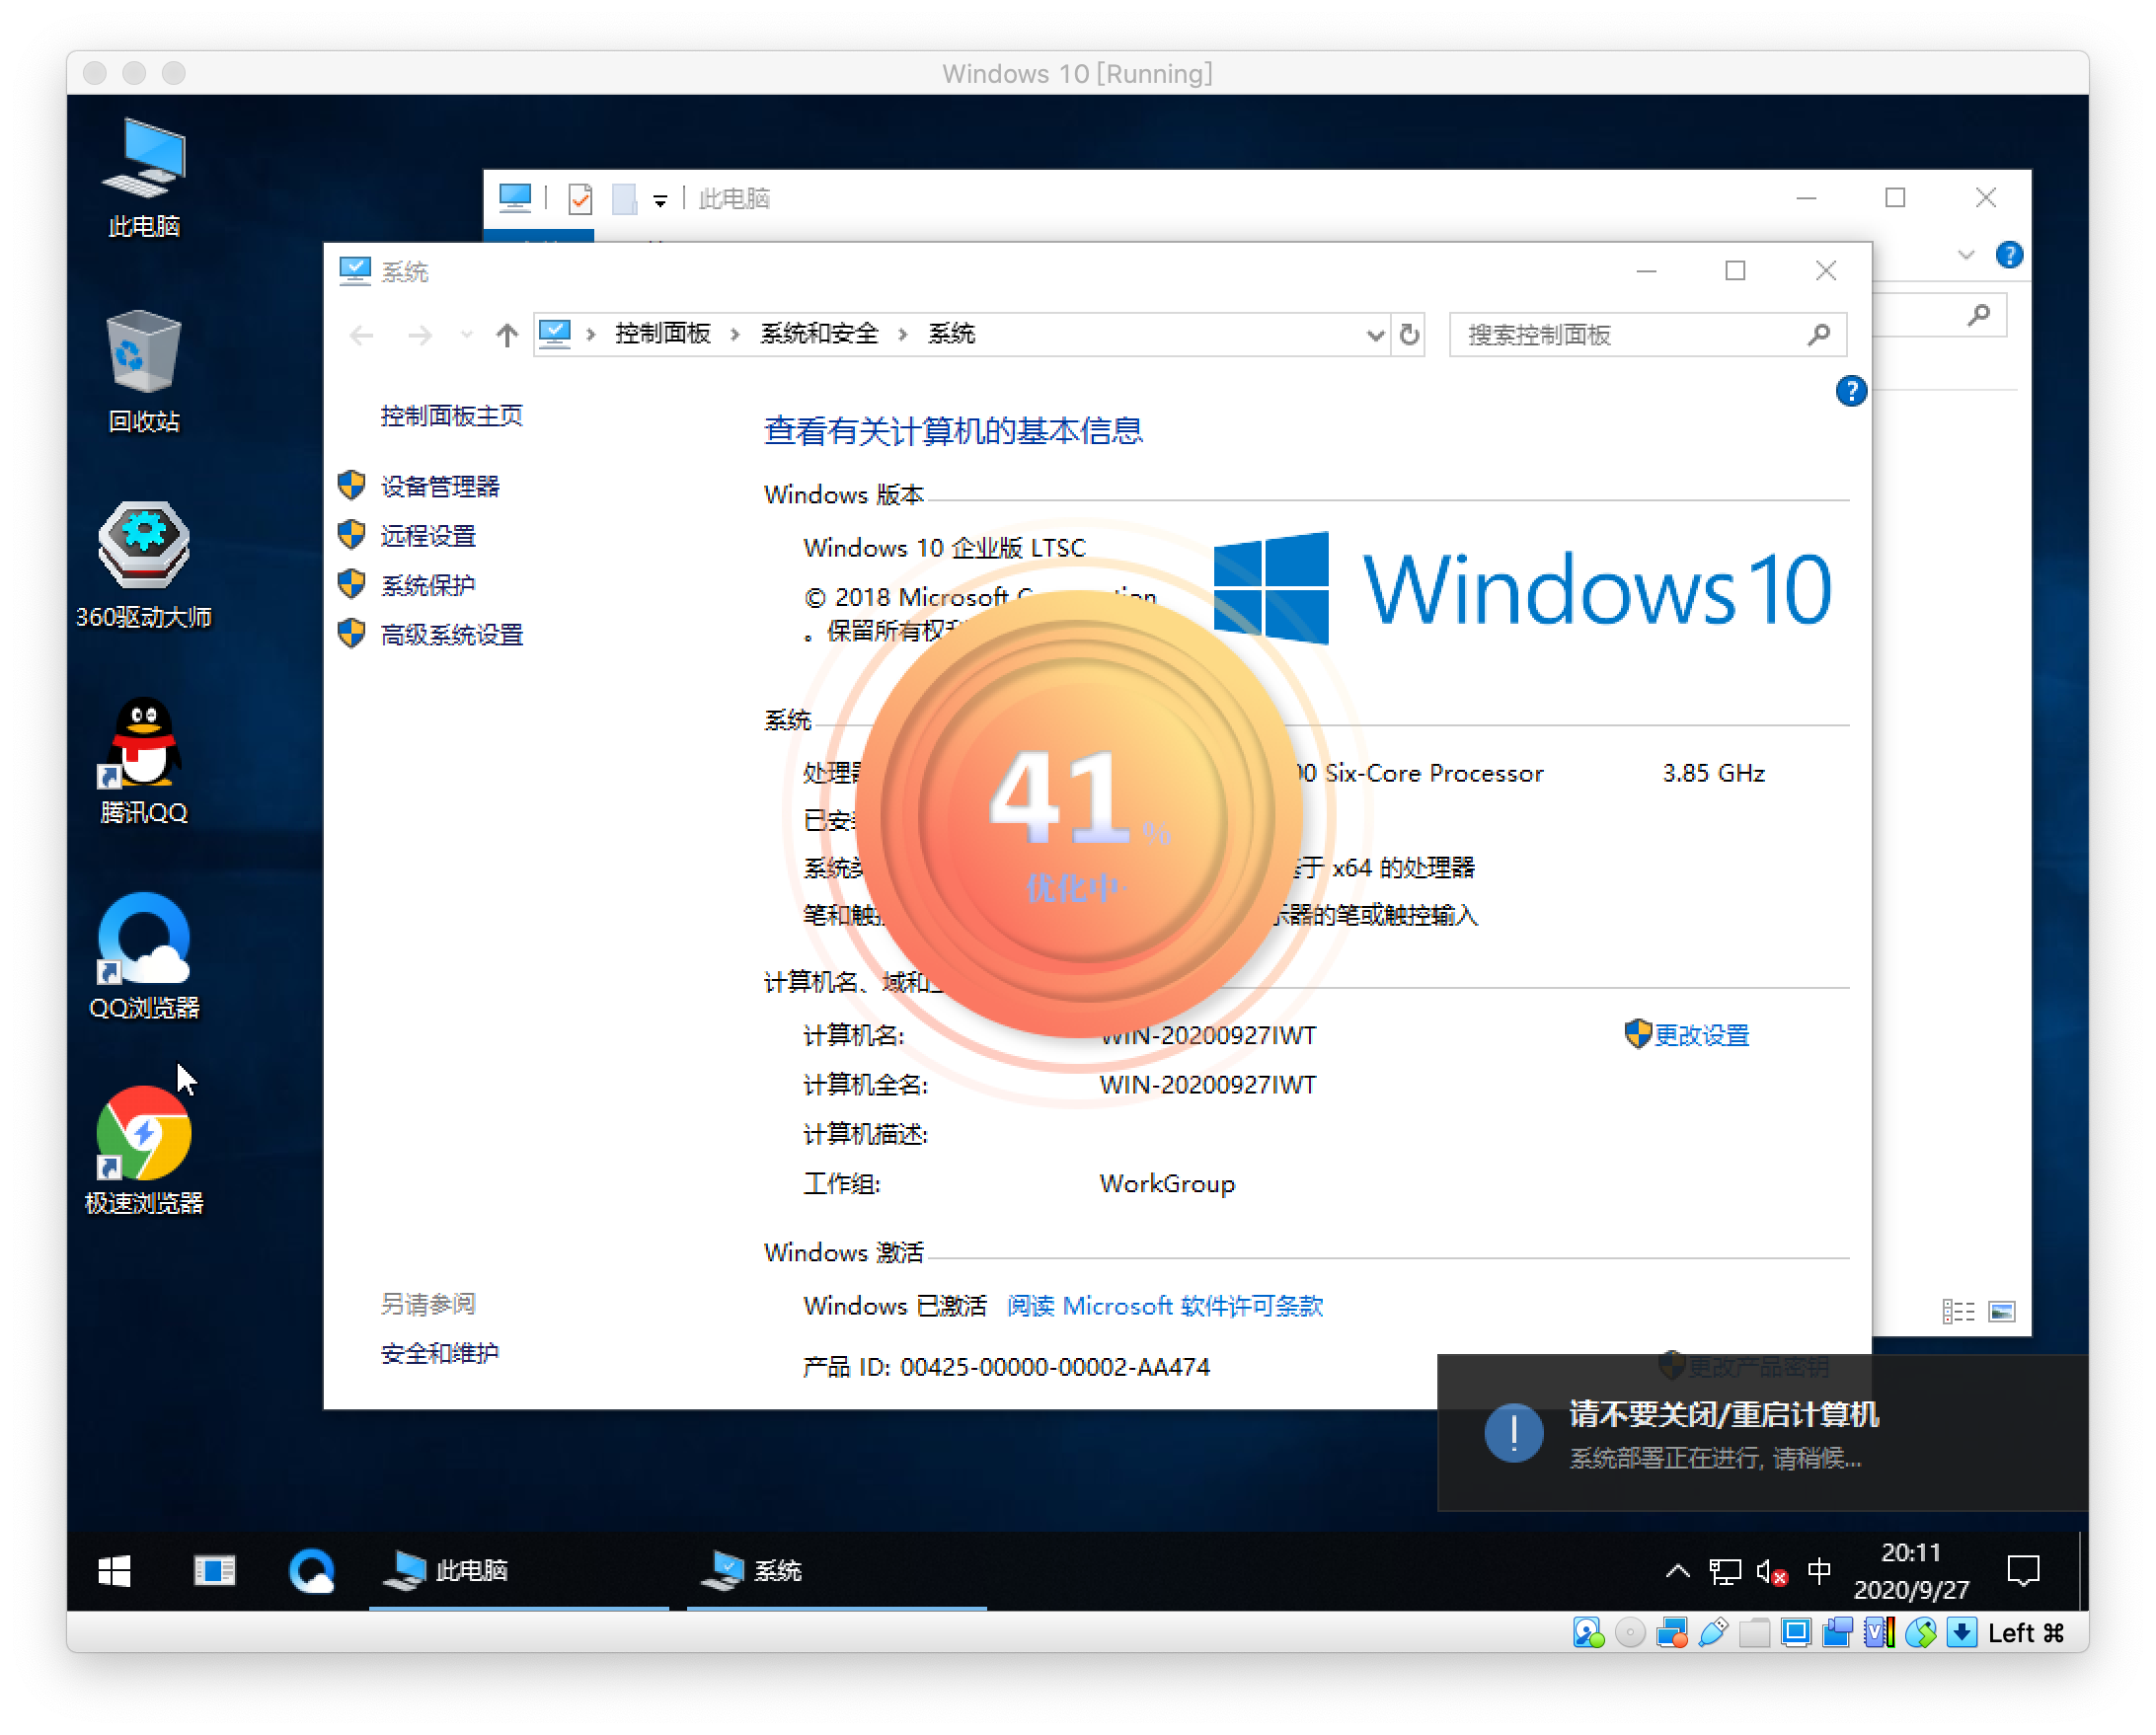The image size is (2156, 1735).
Task: Click the Windows Start button
Action: (113, 1571)
